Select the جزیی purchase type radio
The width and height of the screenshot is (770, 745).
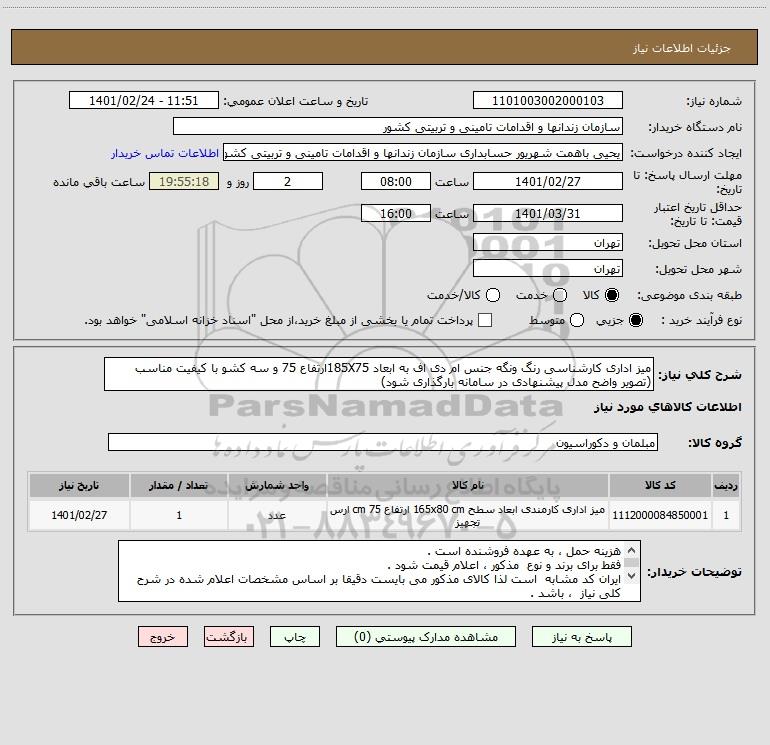(636, 320)
